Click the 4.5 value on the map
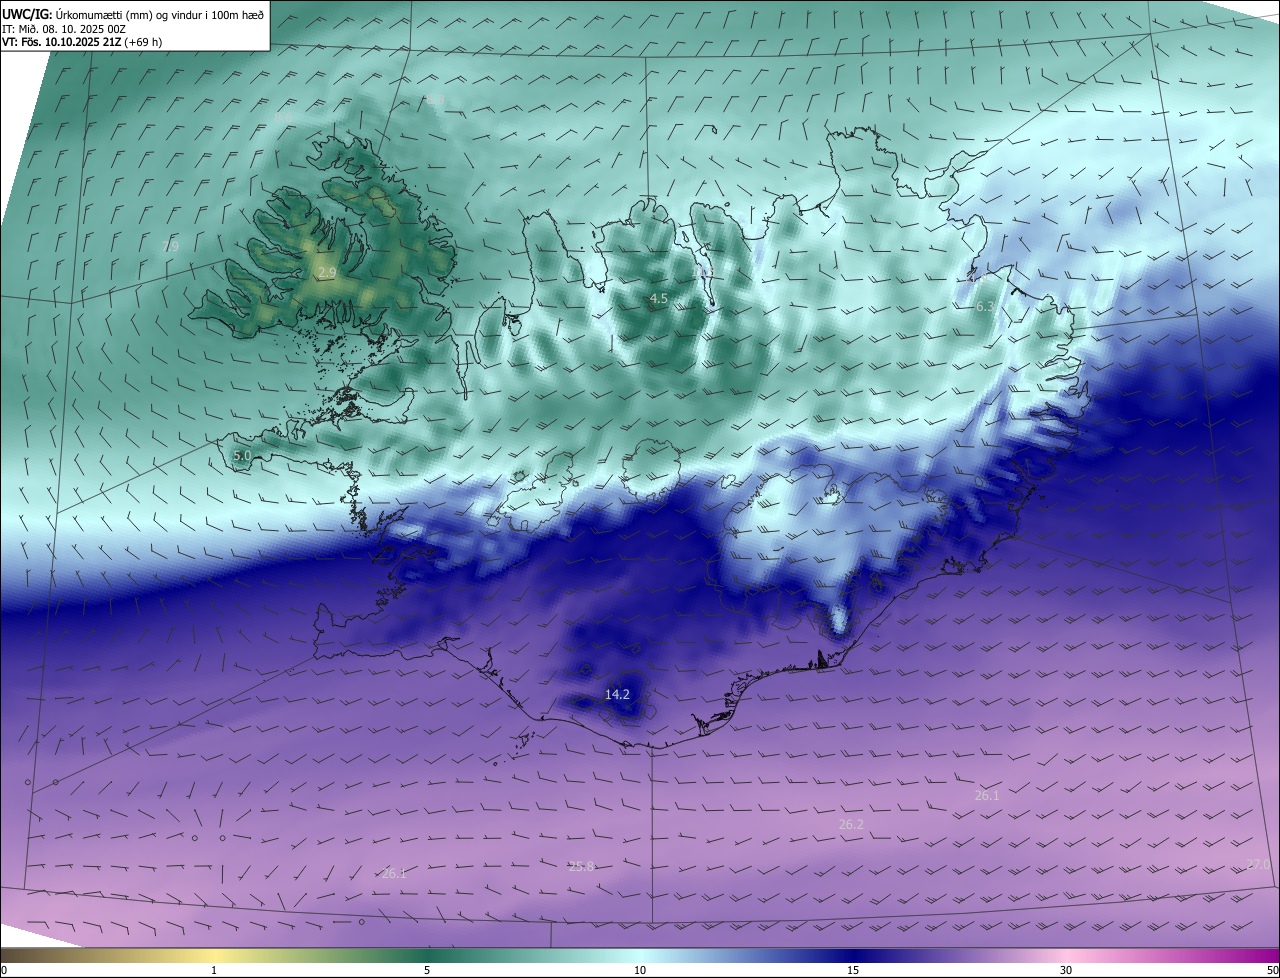The height and width of the screenshot is (978, 1280). tap(658, 298)
